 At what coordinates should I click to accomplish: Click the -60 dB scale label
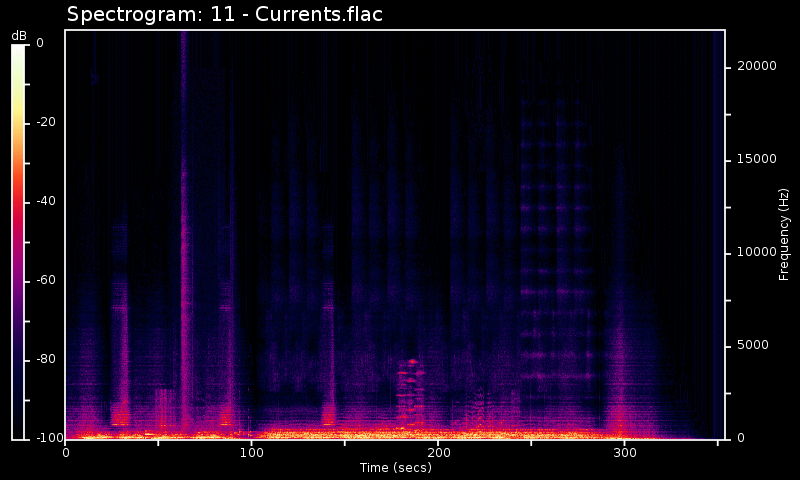coord(47,280)
